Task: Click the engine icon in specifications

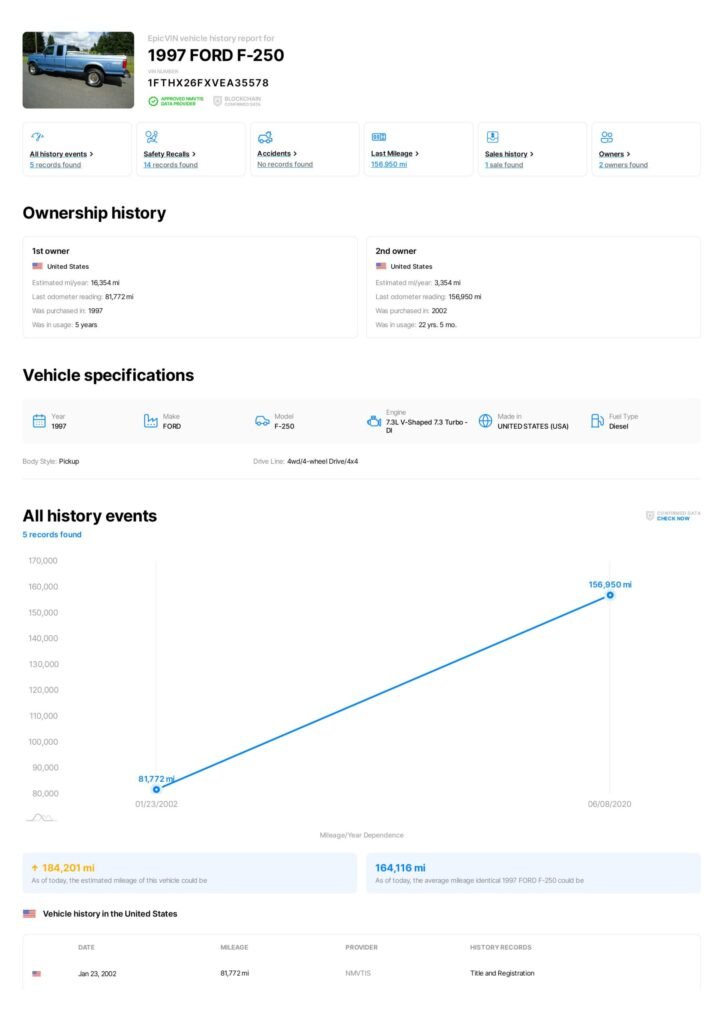Action: (x=374, y=421)
